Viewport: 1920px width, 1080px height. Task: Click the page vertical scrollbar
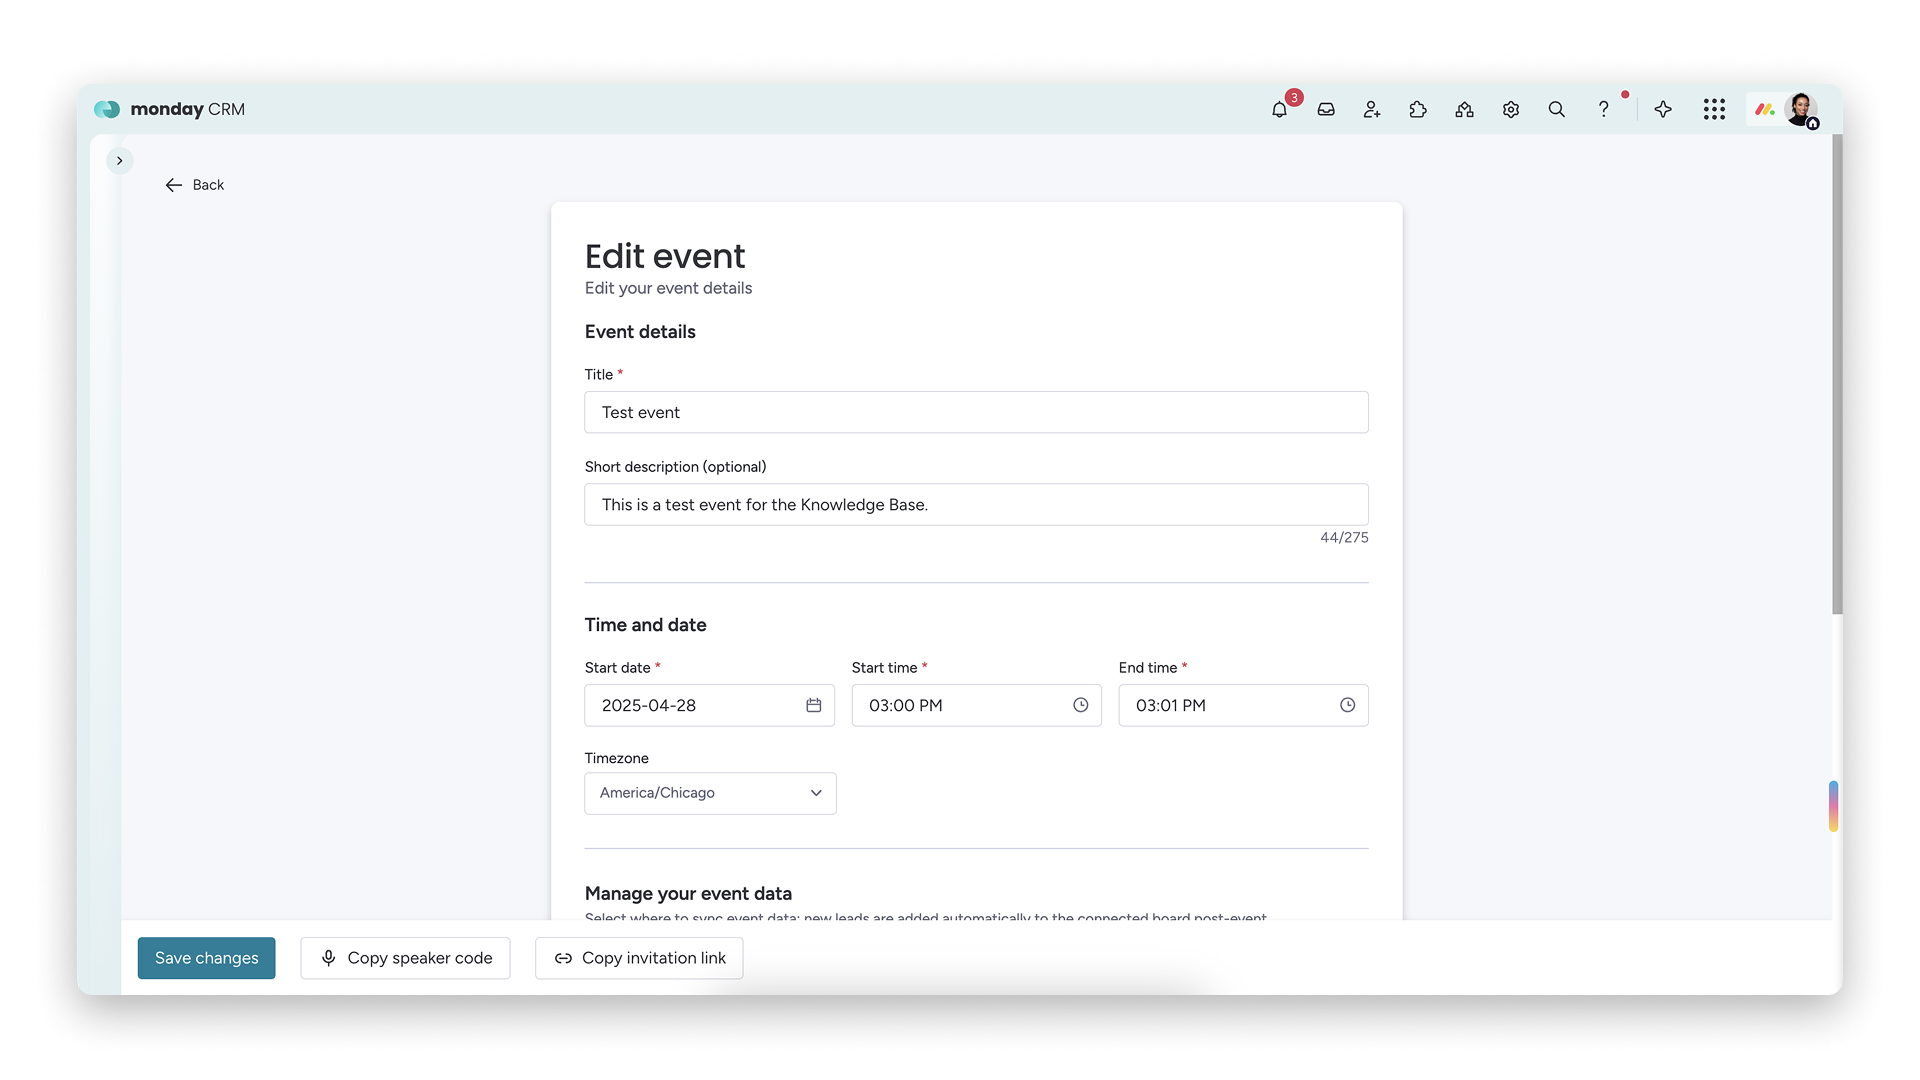point(1837,375)
